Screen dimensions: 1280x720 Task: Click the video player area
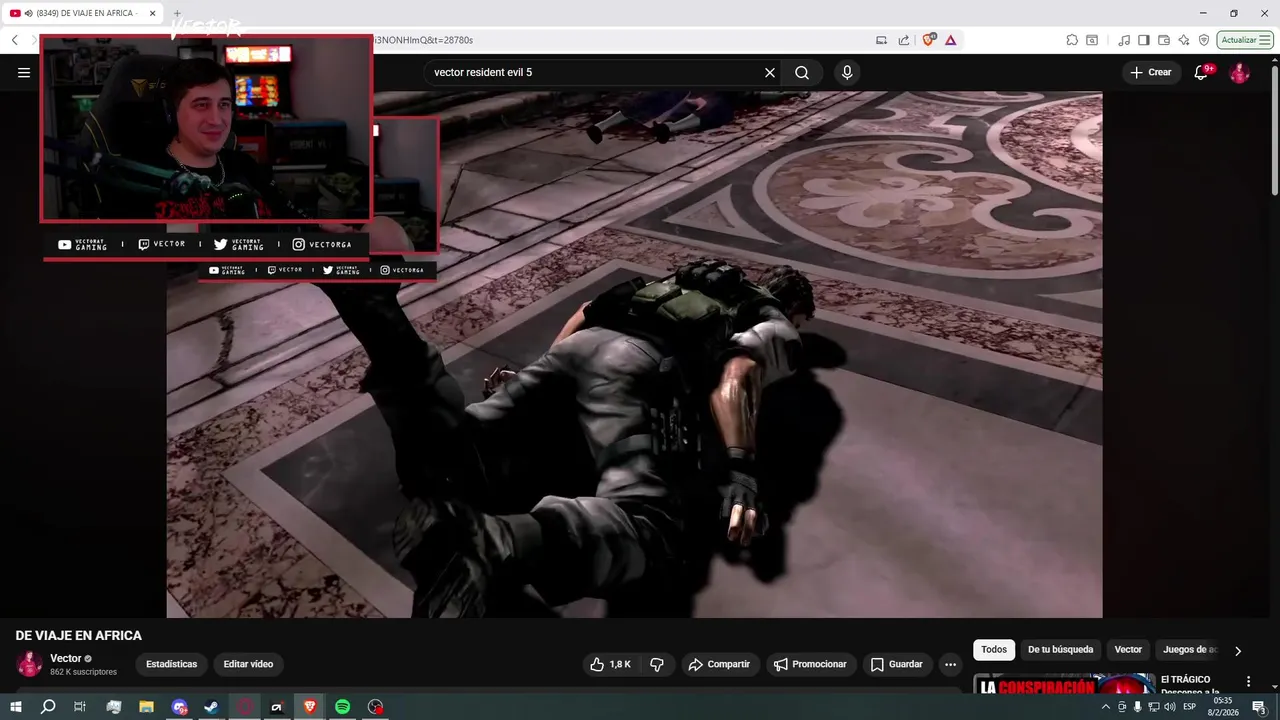coord(634,354)
